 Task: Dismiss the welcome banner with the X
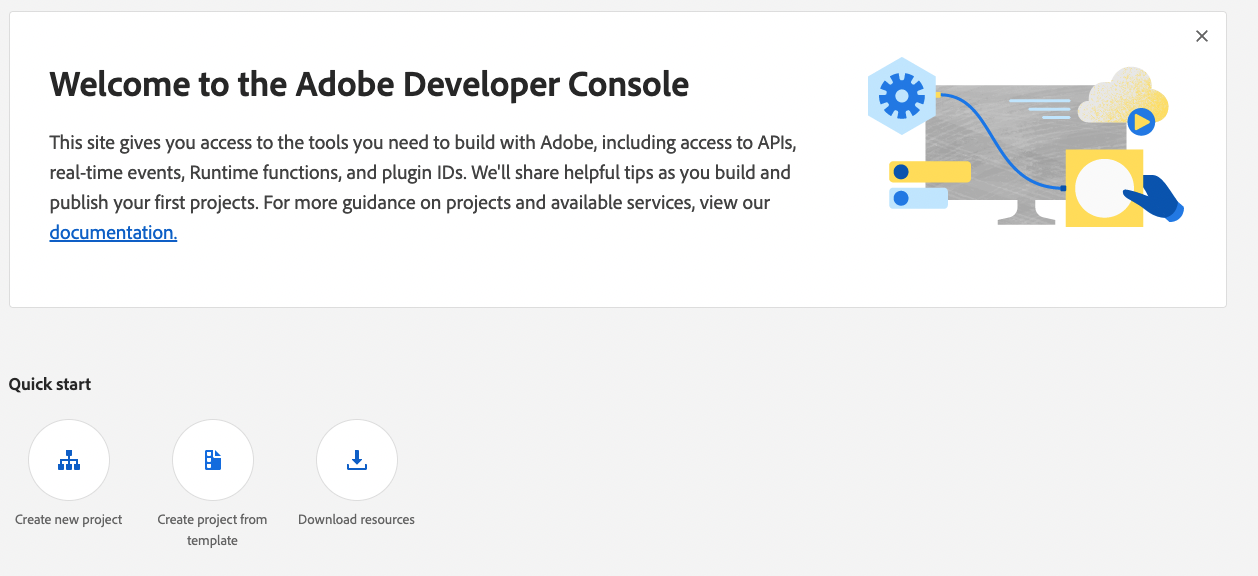pos(1202,36)
